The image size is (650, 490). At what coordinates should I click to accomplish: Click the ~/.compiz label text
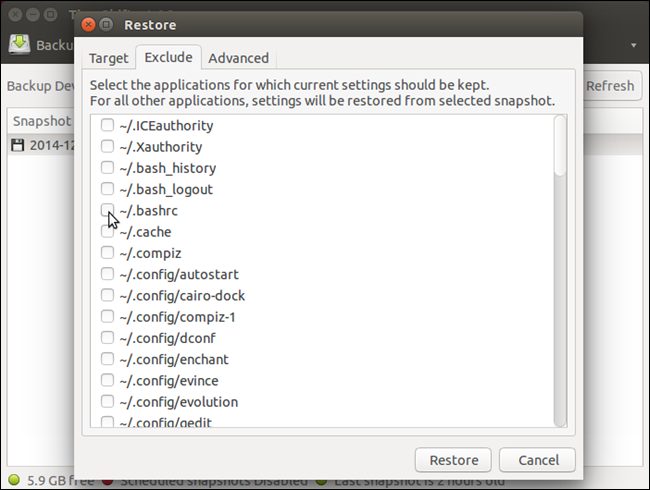pyautogui.click(x=150, y=253)
